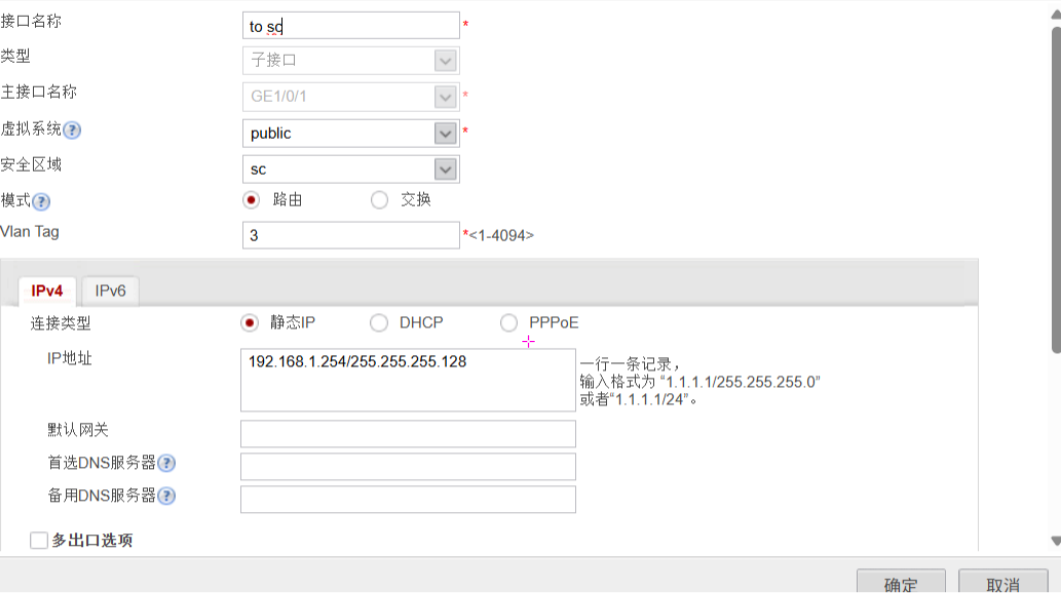The width and height of the screenshot is (1061, 593).
Task: Click the 接口名称 input field
Action: 351,26
